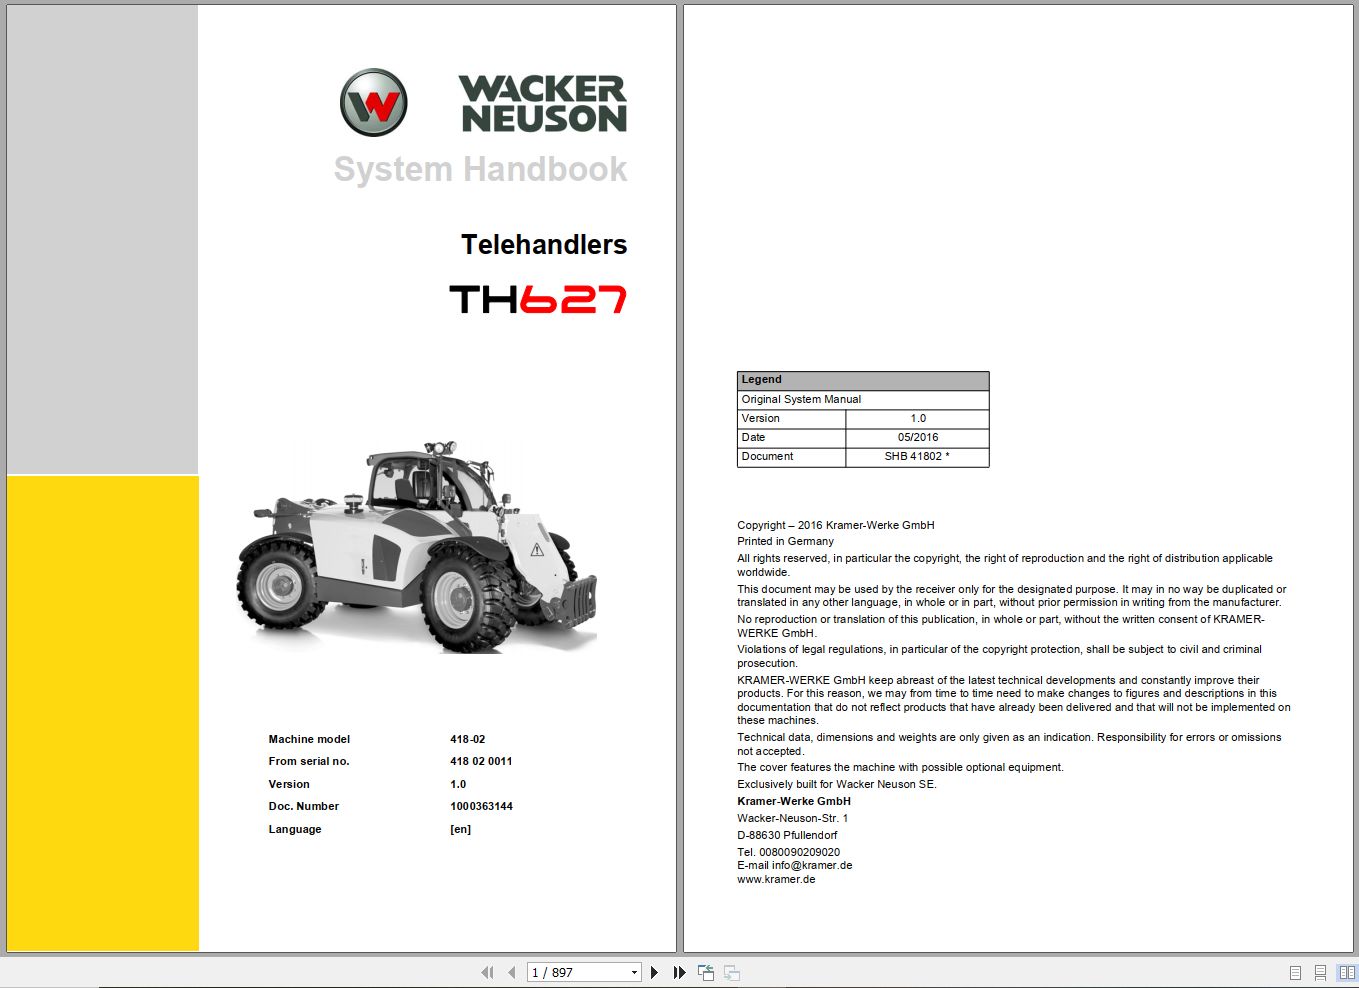This screenshot has width=1359, height=988.
Task: Open the www.kramer.de link
Action: pyautogui.click(x=776, y=879)
